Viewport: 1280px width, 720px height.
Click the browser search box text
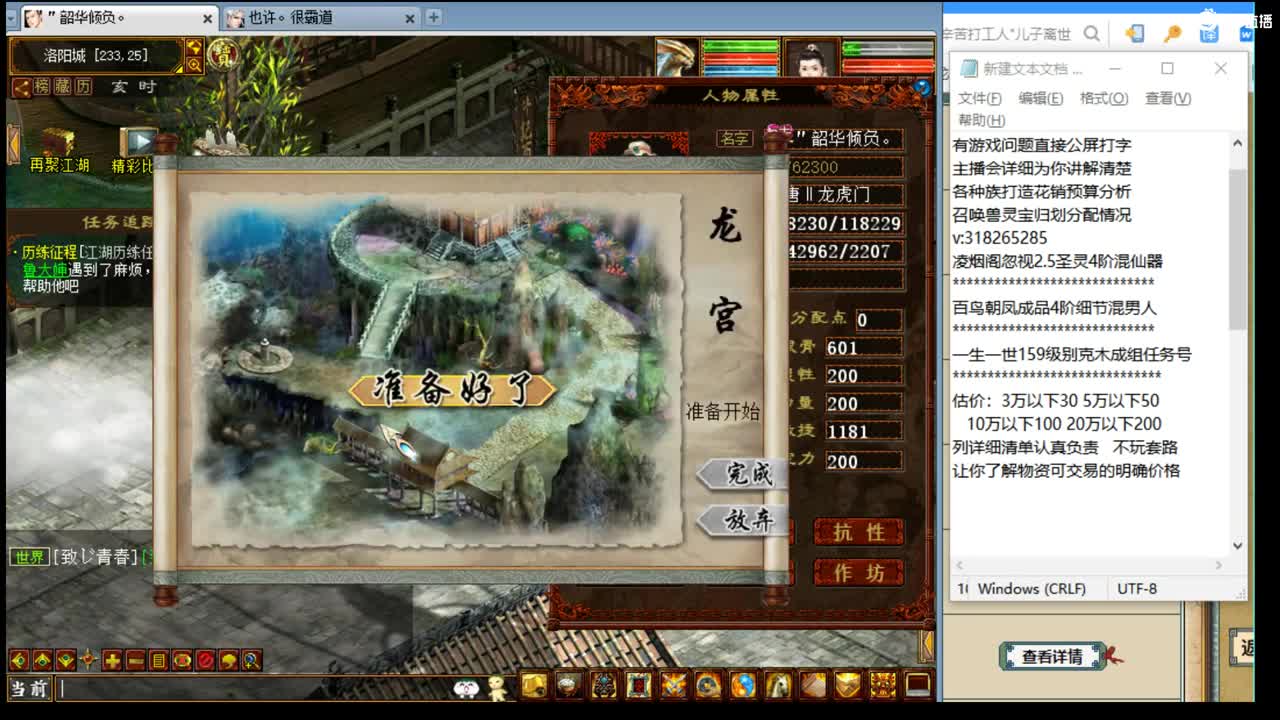click(x=1007, y=34)
